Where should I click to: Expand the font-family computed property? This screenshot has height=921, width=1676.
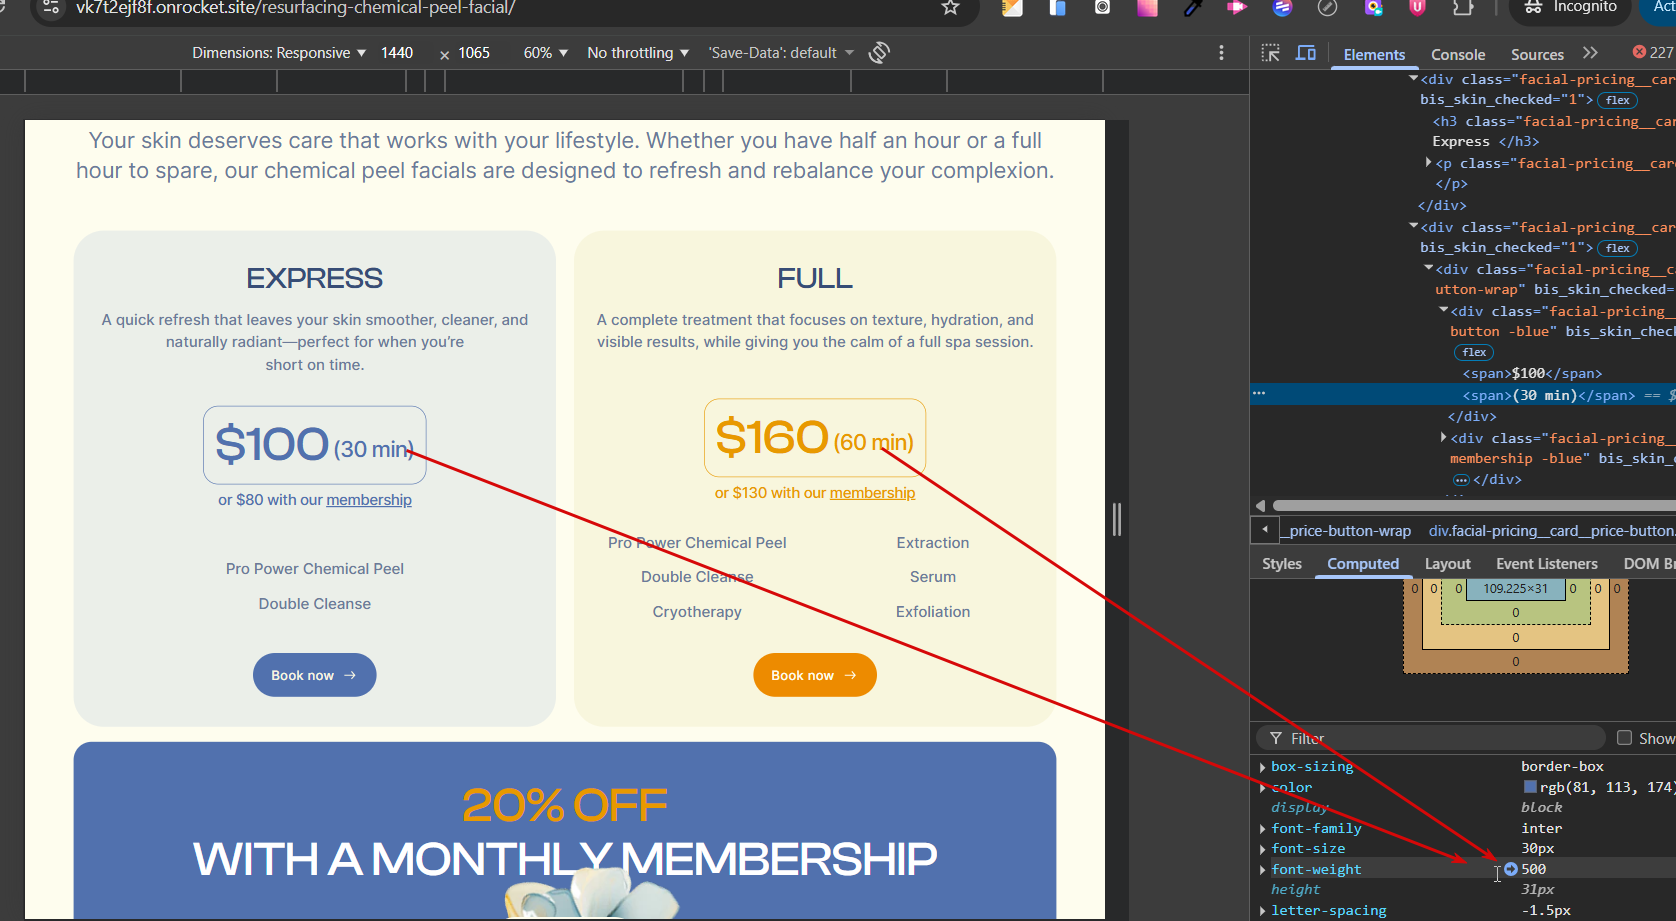tap(1263, 829)
